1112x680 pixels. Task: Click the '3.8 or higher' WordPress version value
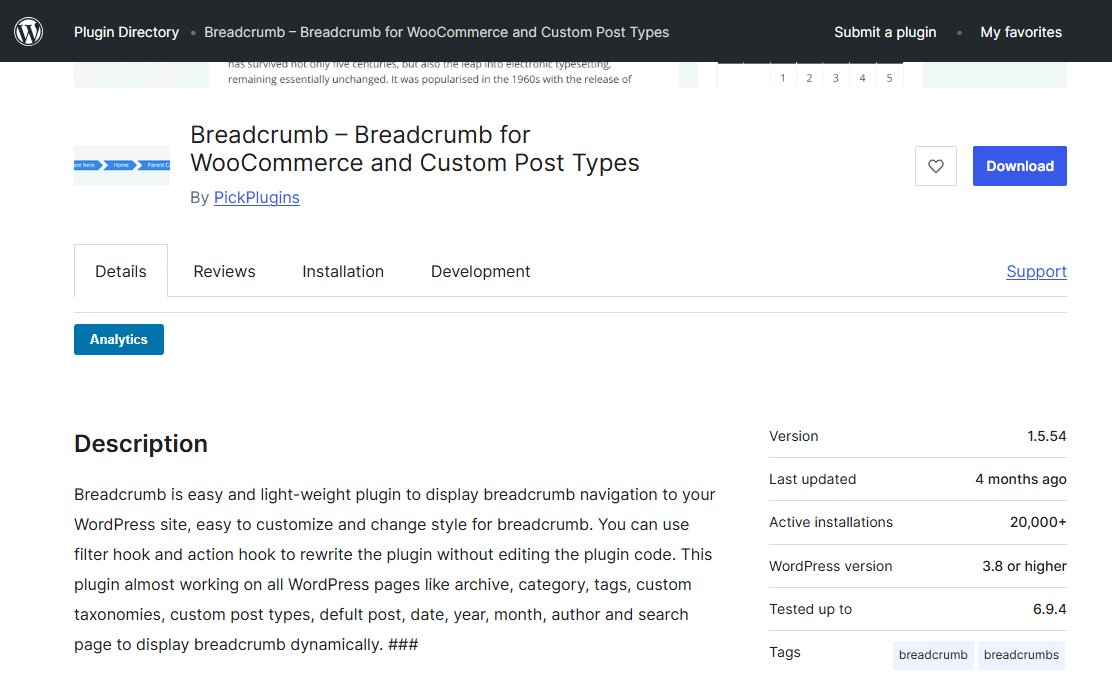(x=1024, y=566)
